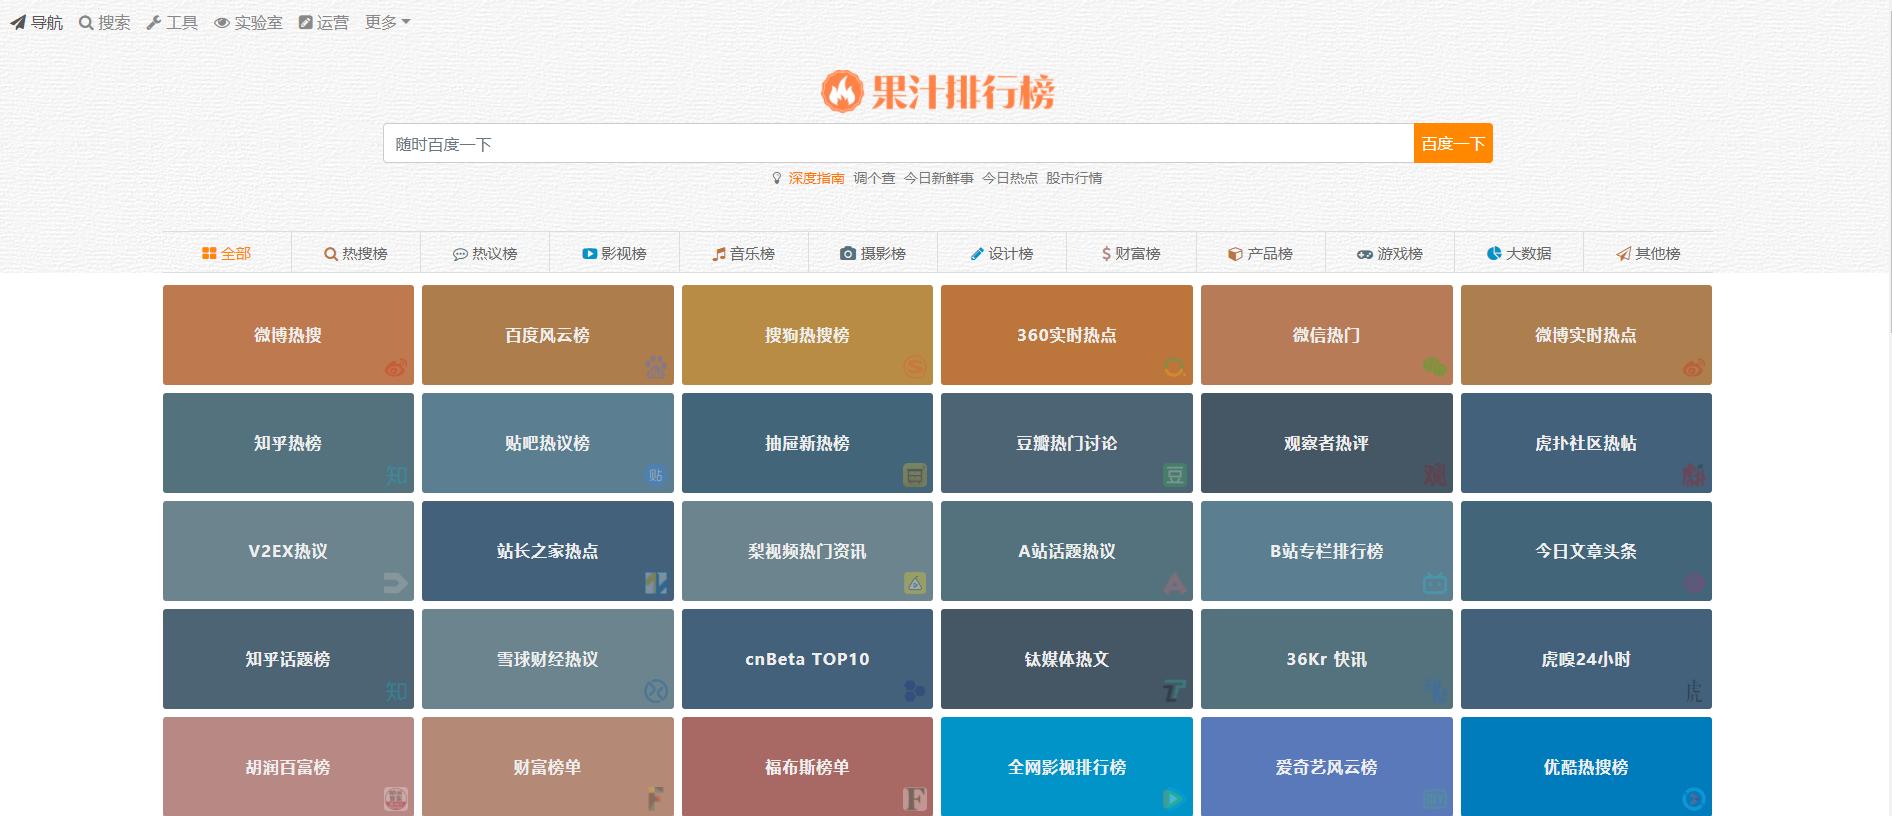Click the icon on 观察者热评 card
Viewport: 1892px width, 816px height.
[x=1435, y=476]
